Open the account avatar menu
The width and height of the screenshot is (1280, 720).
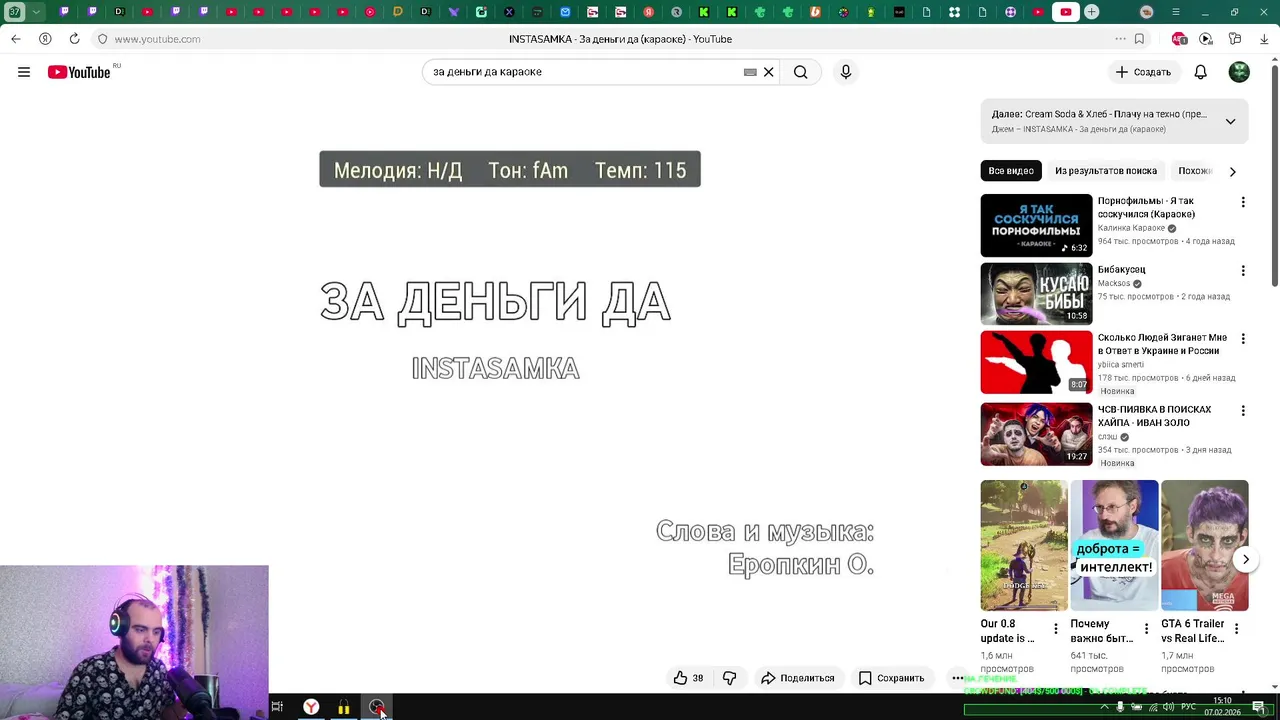pos(1239,72)
